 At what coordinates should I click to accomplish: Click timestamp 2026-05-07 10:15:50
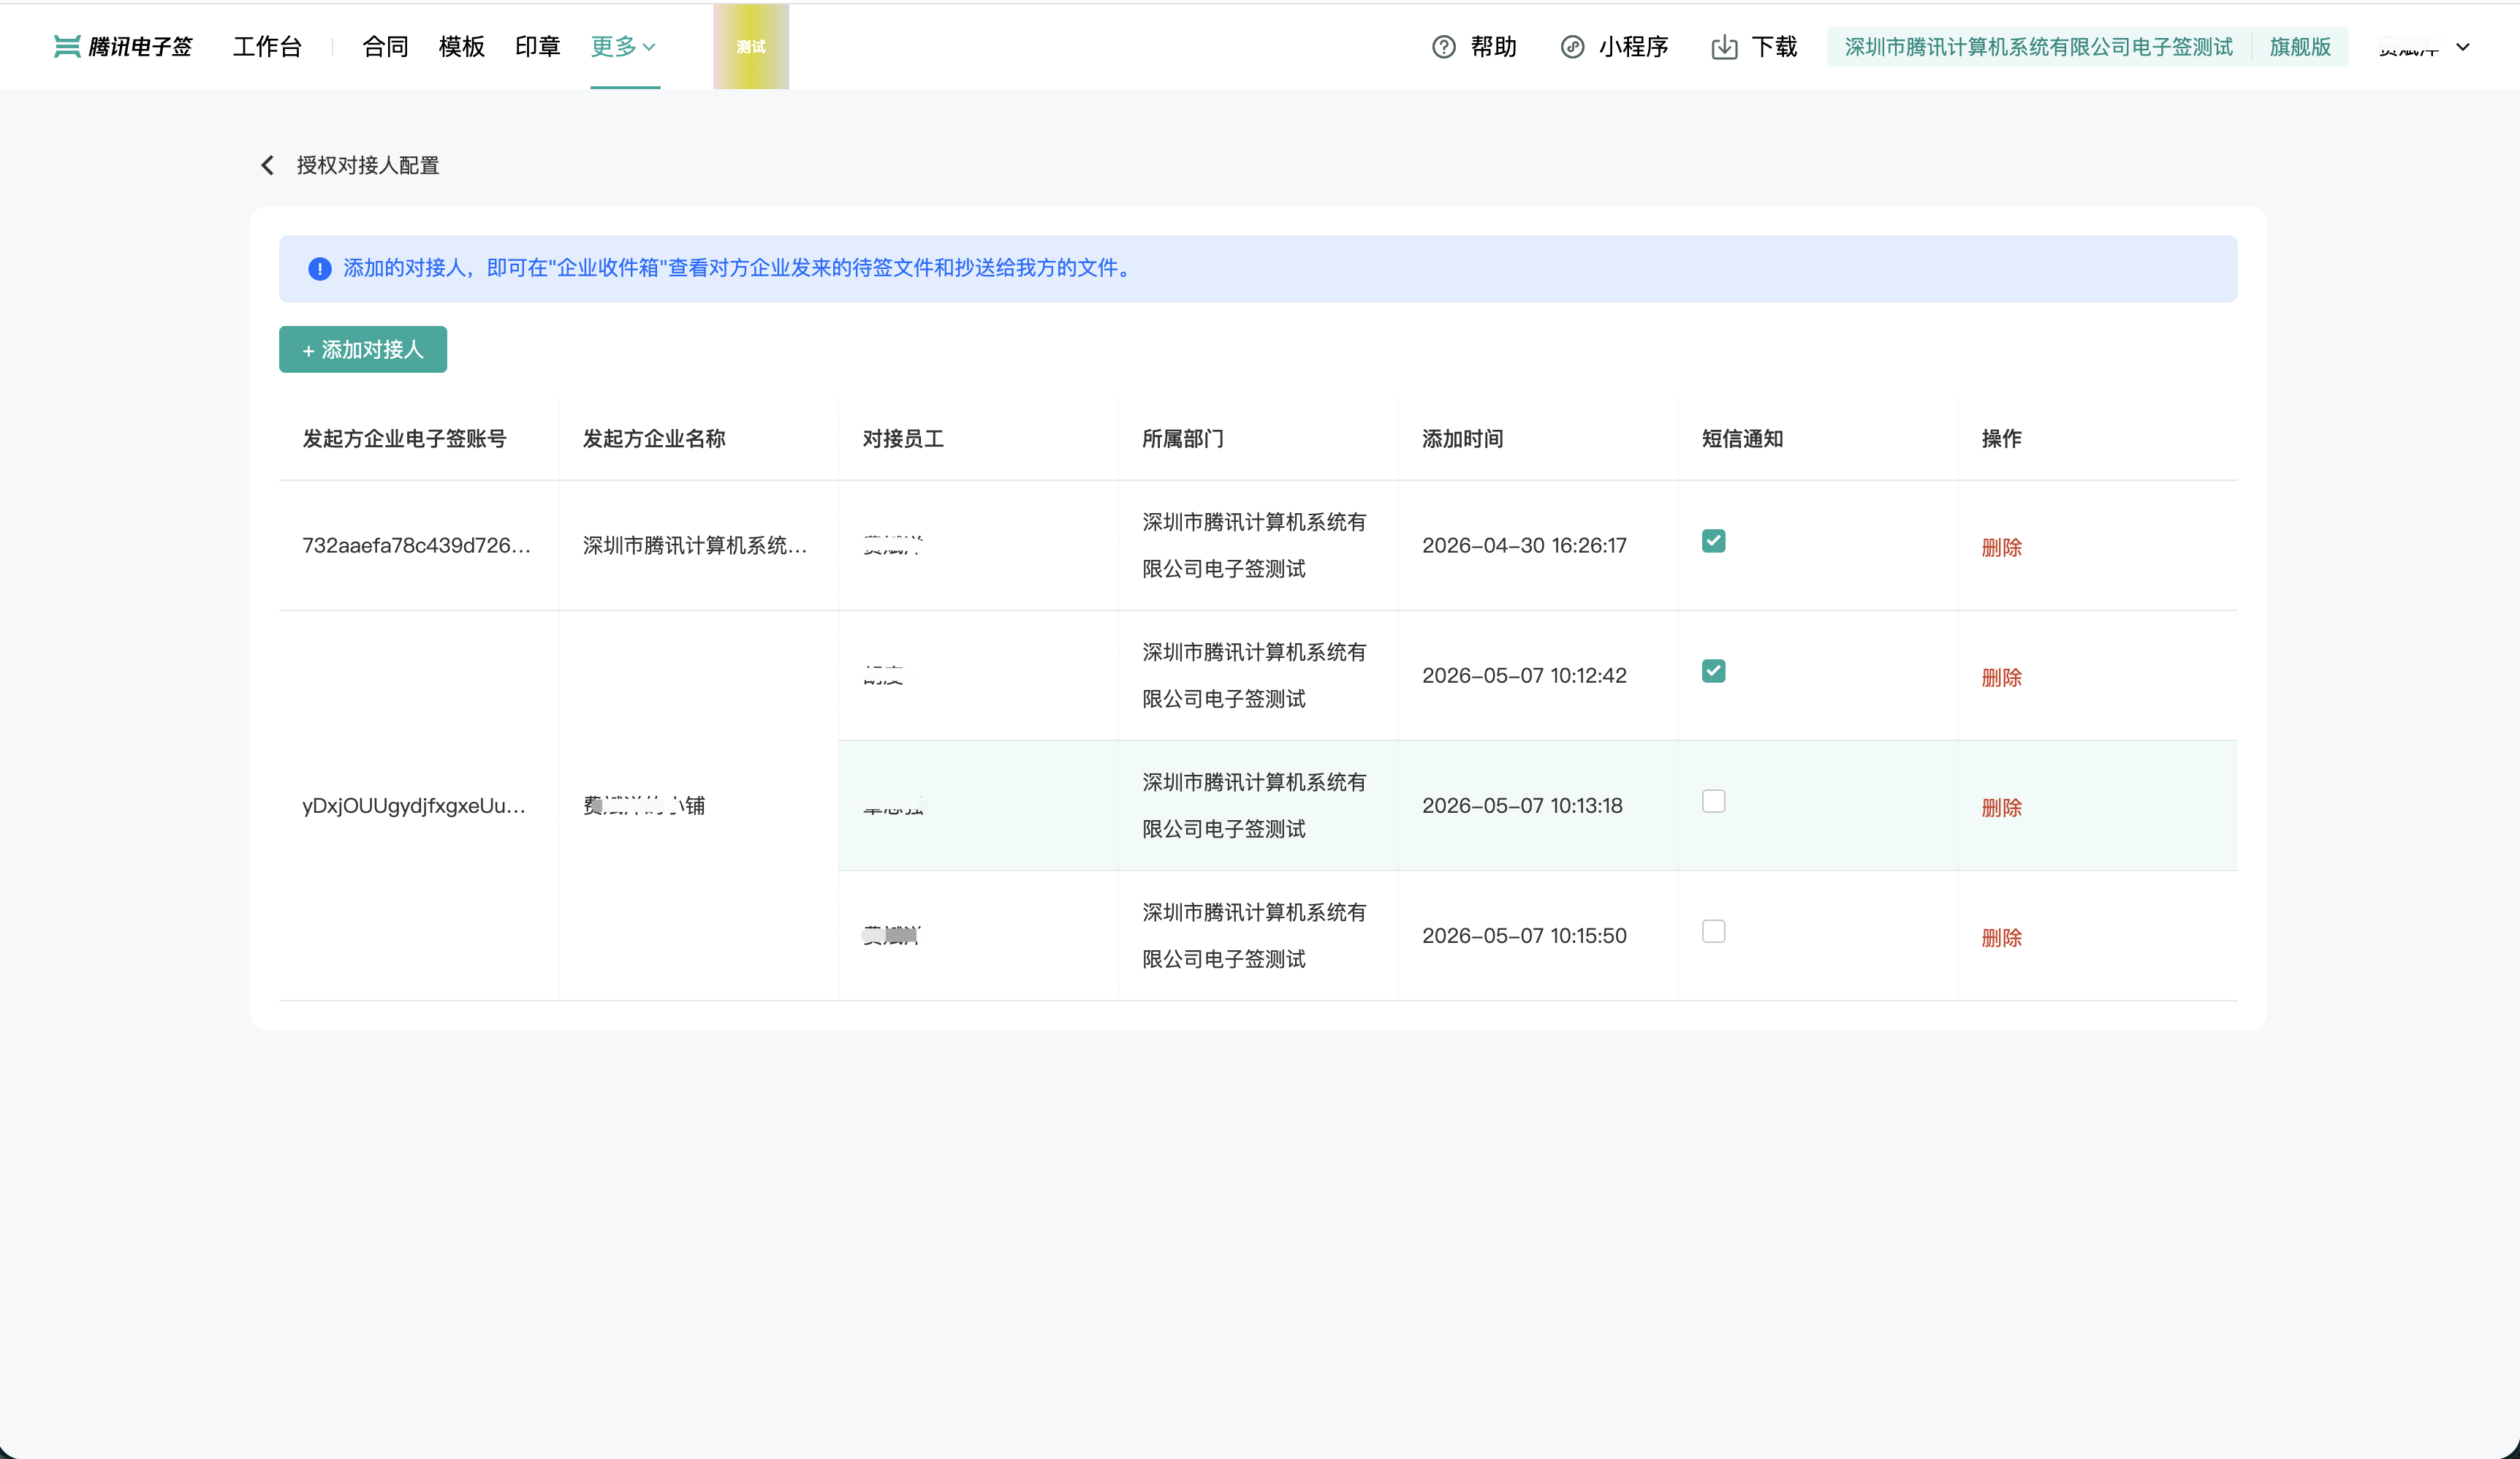tap(1524, 936)
